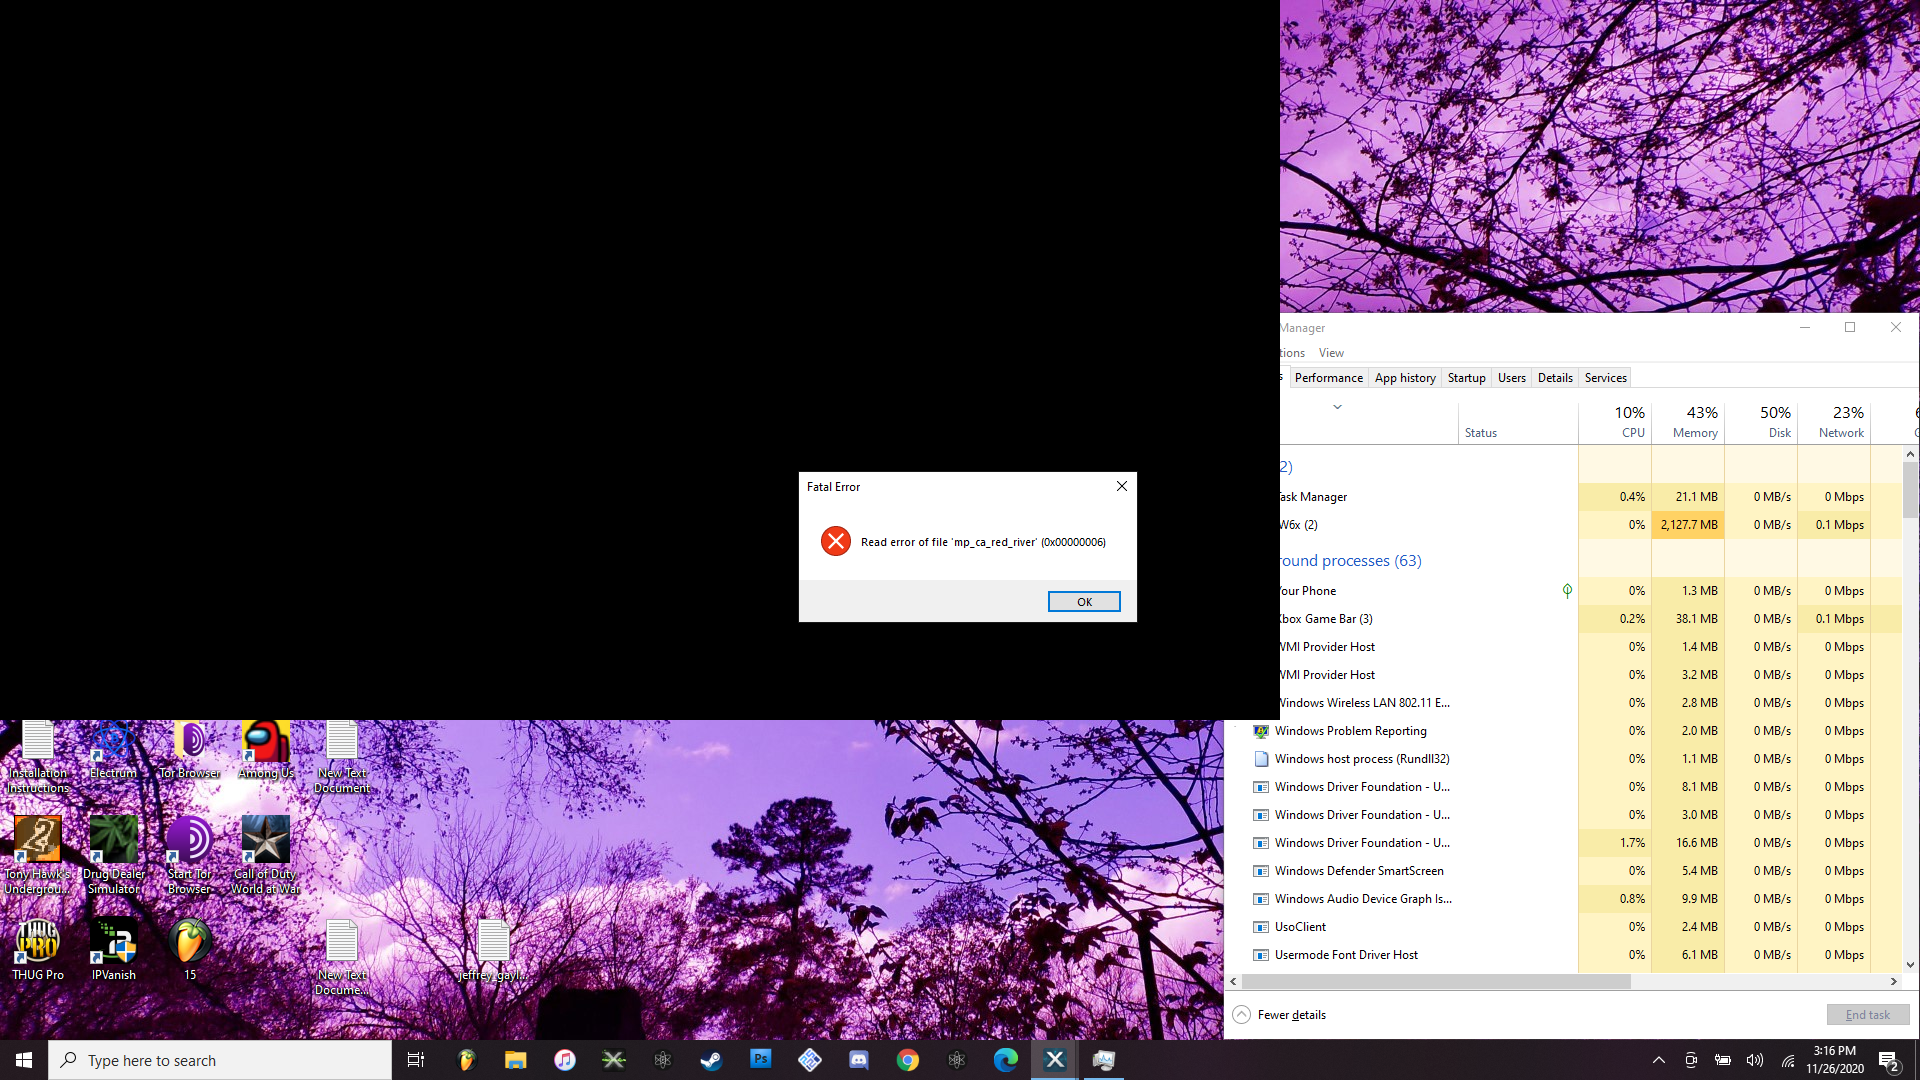1920x1080 pixels.
Task: Start Drug Dealer Simulator from the desktop
Action: pos(113,840)
